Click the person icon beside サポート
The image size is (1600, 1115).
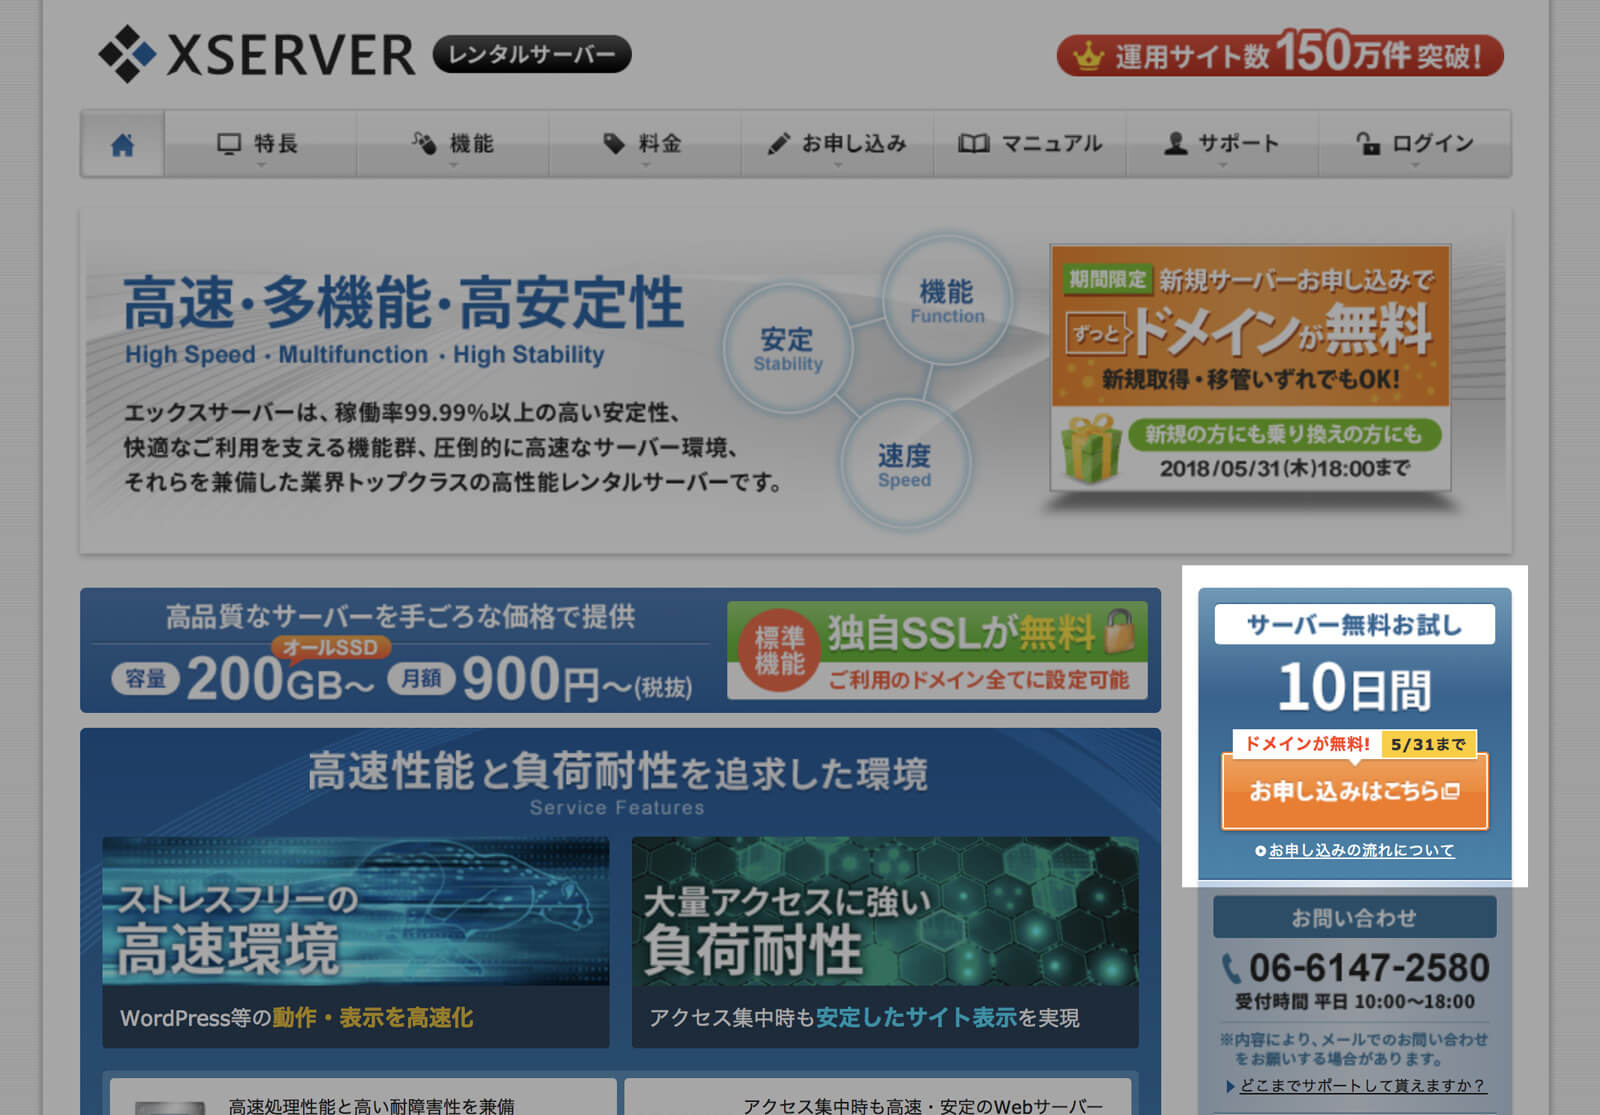(1176, 144)
